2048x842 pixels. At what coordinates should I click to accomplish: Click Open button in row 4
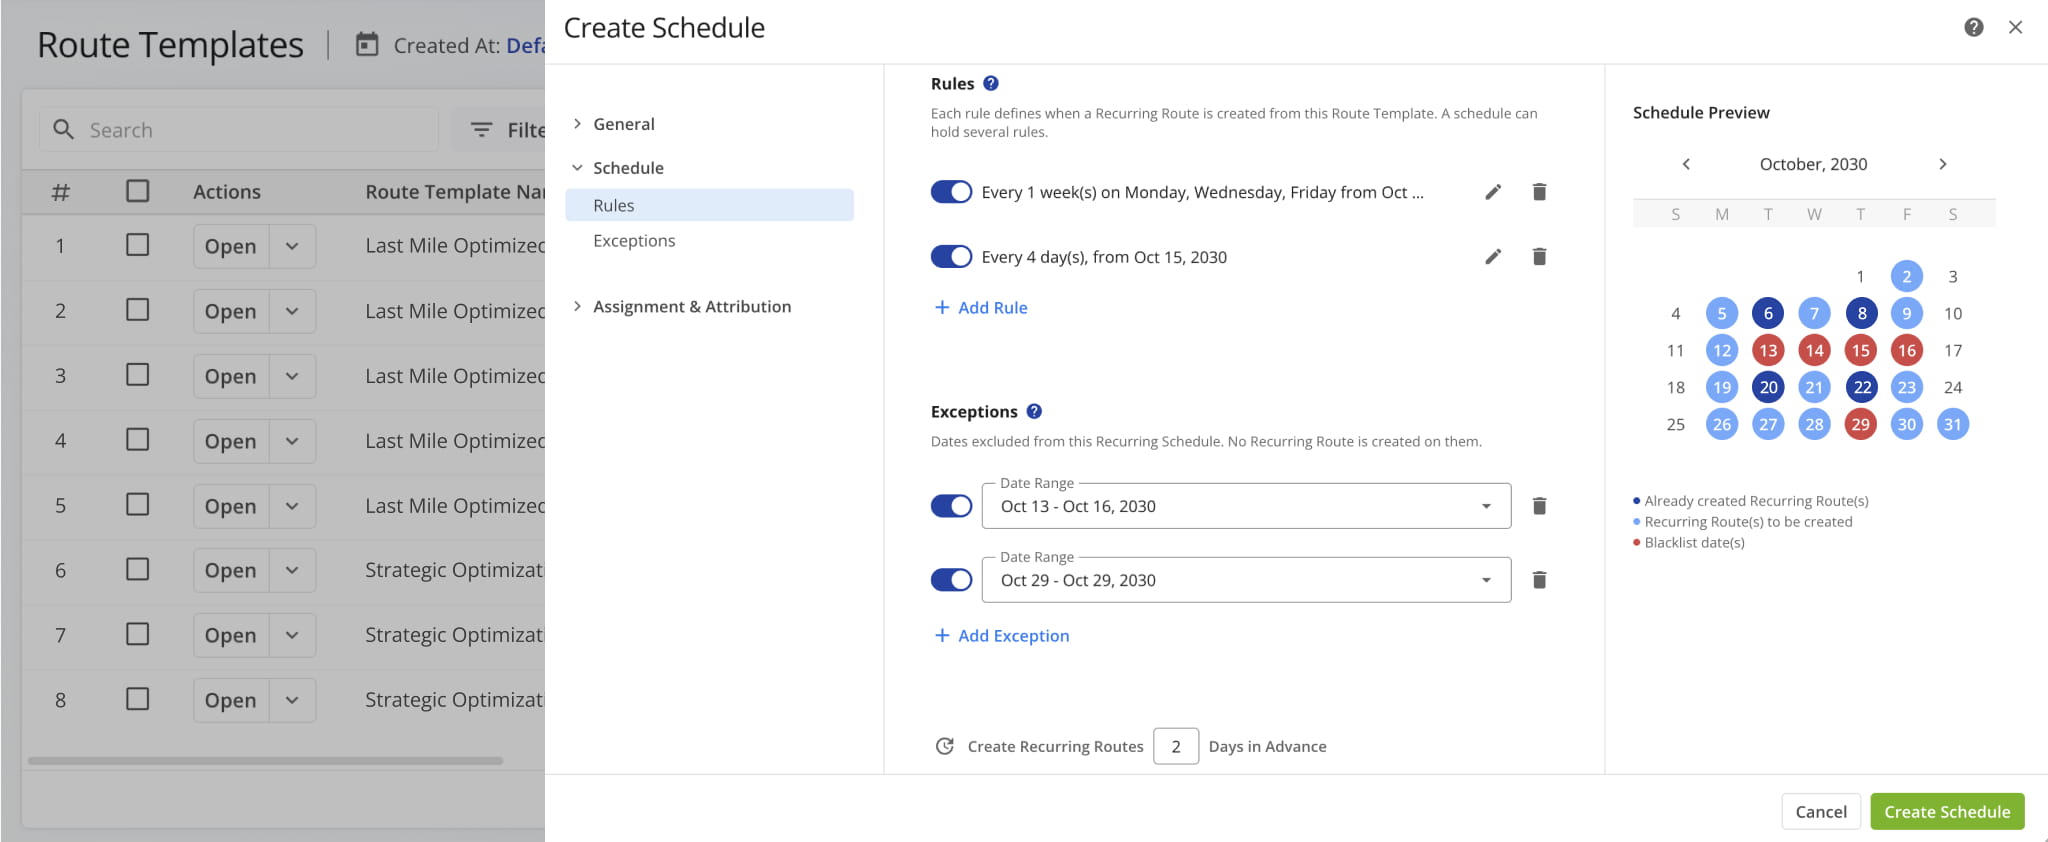(231, 441)
